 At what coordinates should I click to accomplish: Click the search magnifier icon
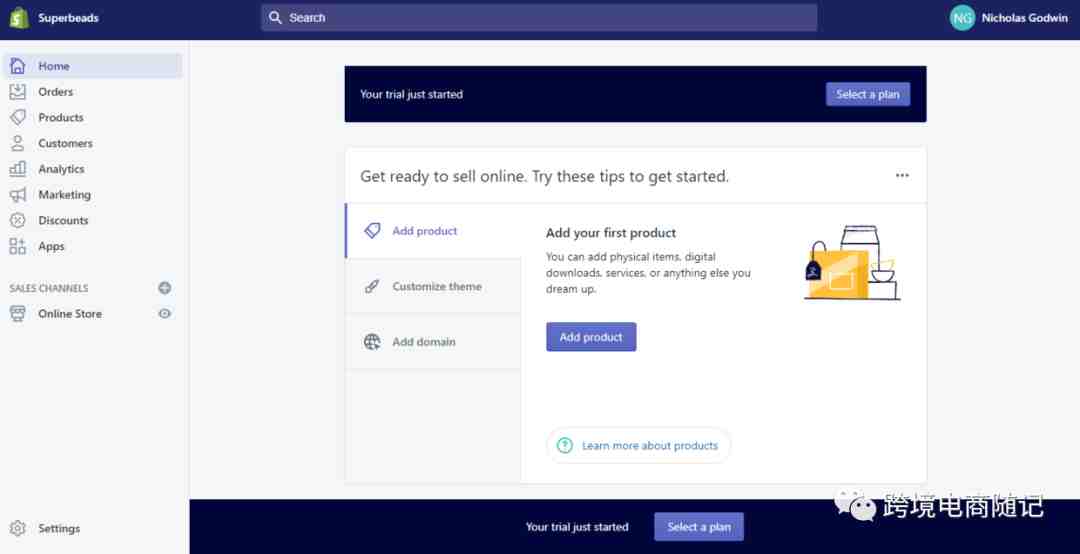point(276,18)
